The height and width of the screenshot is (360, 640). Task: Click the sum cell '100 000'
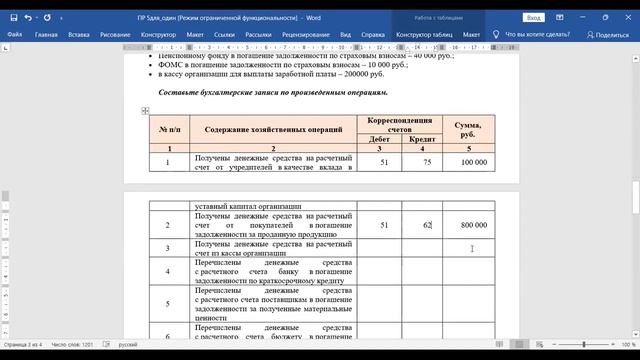tap(469, 162)
